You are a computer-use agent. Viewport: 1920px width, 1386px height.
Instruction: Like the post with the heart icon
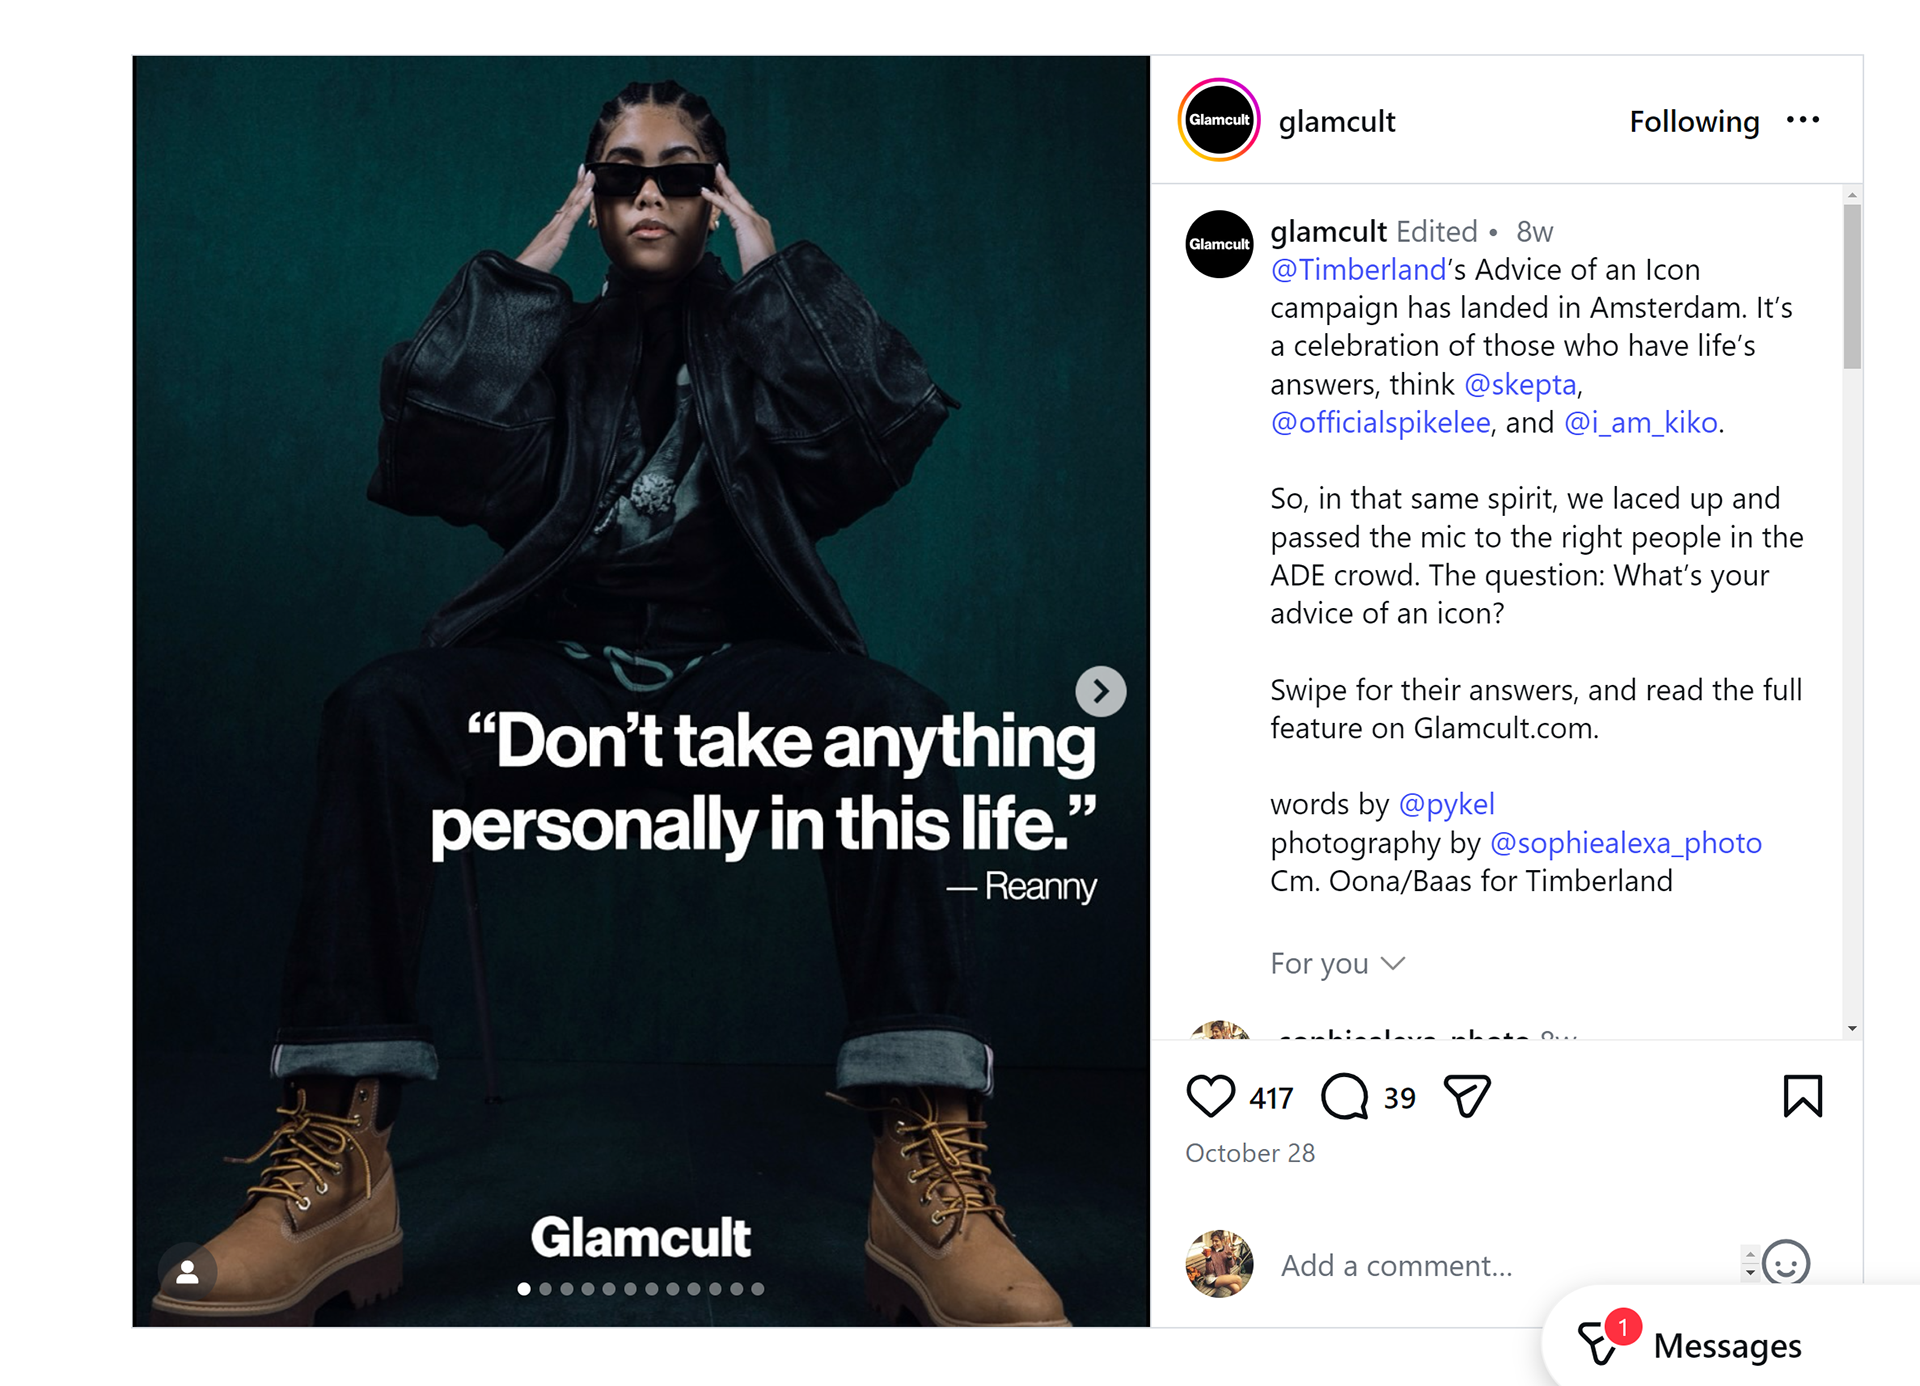click(x=1210, y=1096)
